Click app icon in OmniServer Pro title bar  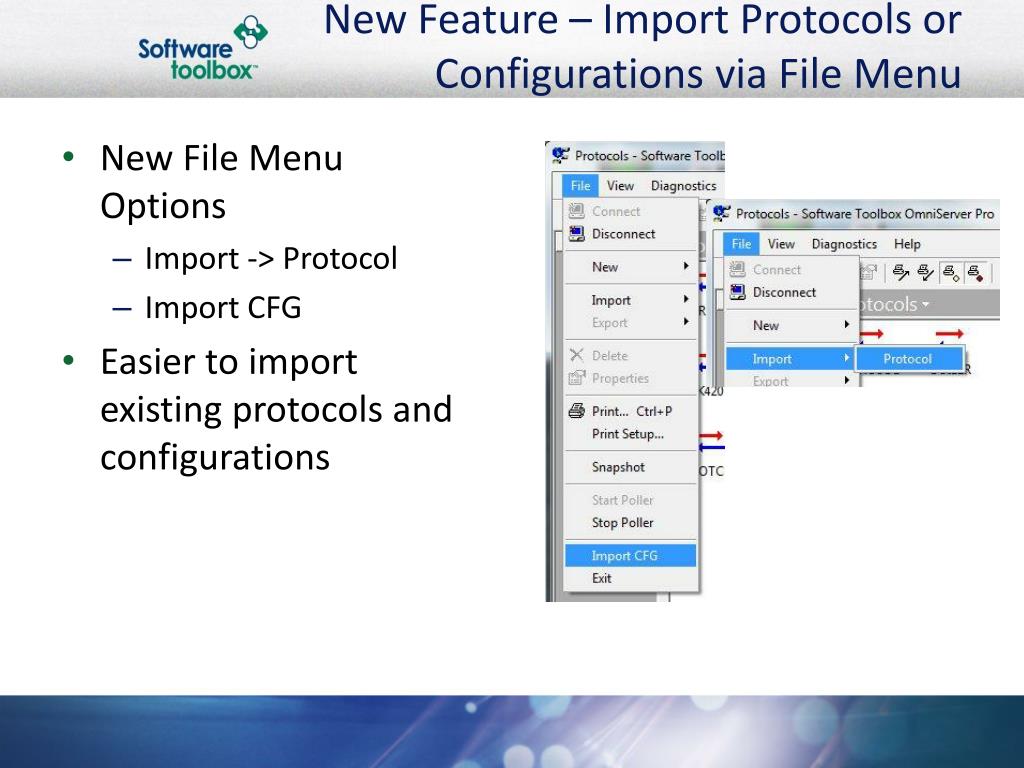pyautogui.click(x=722, y=213)
